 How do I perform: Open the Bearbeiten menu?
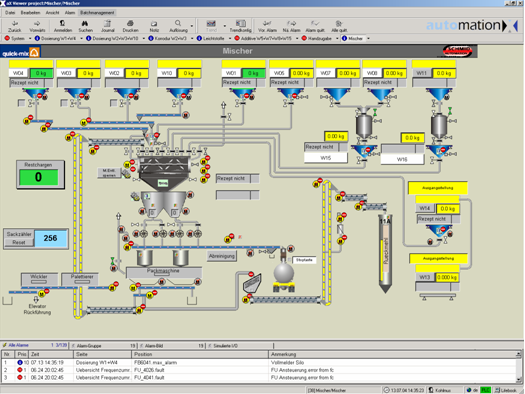point(30,13)
